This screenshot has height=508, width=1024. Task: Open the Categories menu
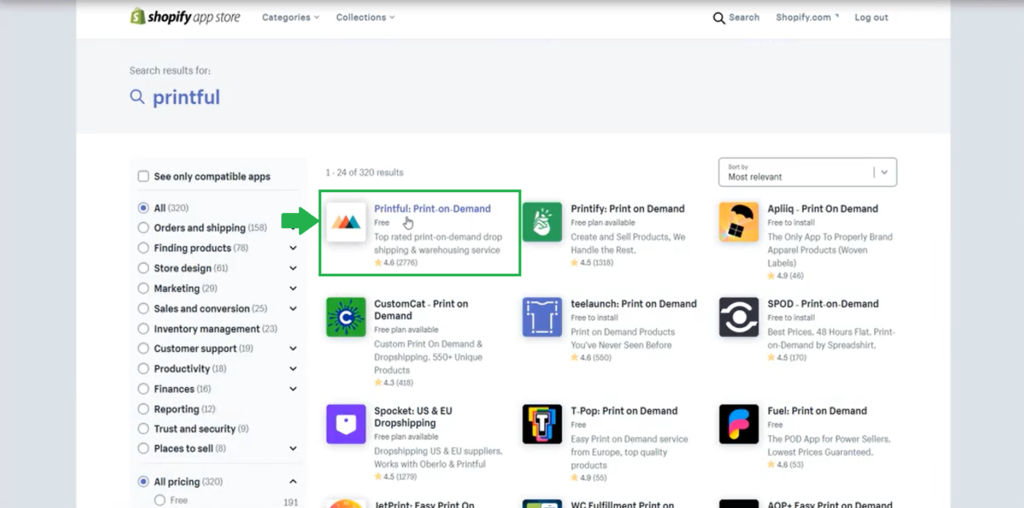tap(291, 18)
